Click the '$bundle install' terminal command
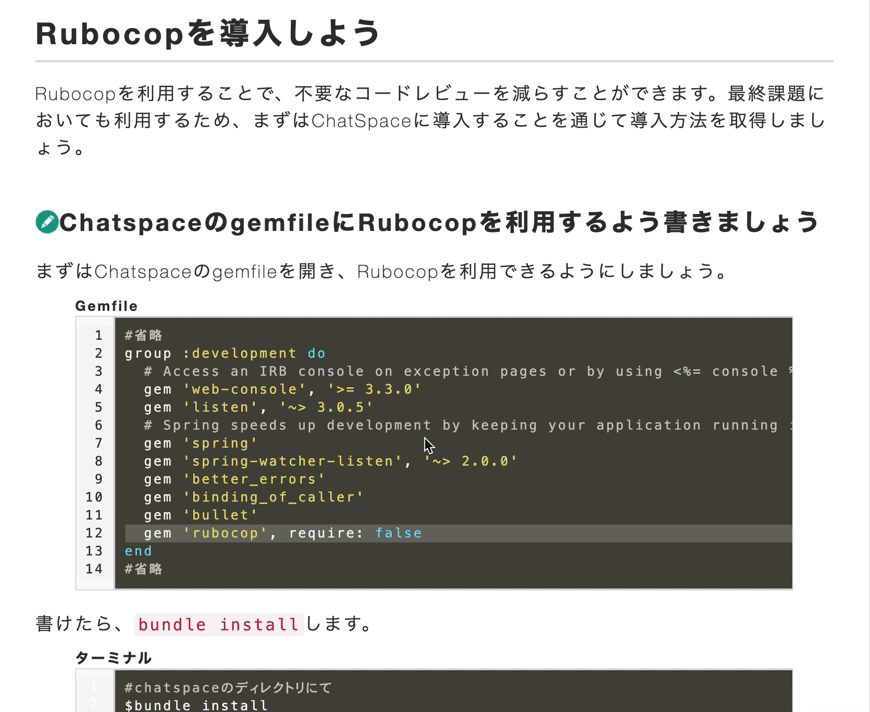This screenshot has width=870, height=712. pyautogui.click(x=196, y=705)
